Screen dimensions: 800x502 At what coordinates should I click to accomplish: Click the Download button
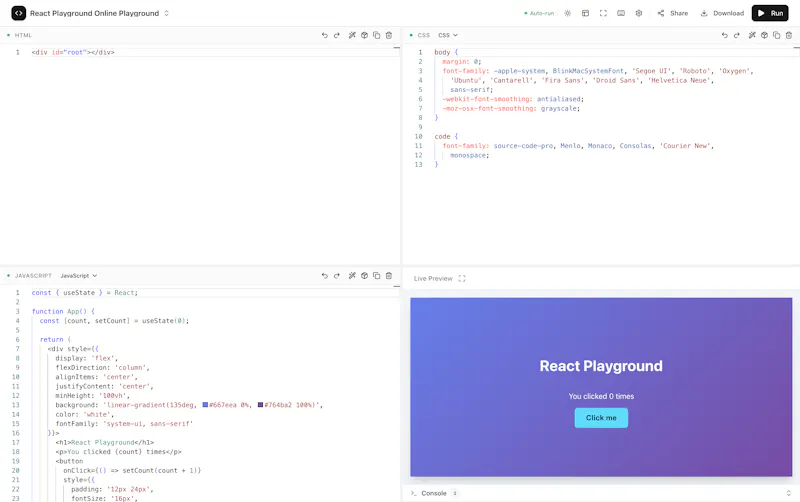coord(722,13)
